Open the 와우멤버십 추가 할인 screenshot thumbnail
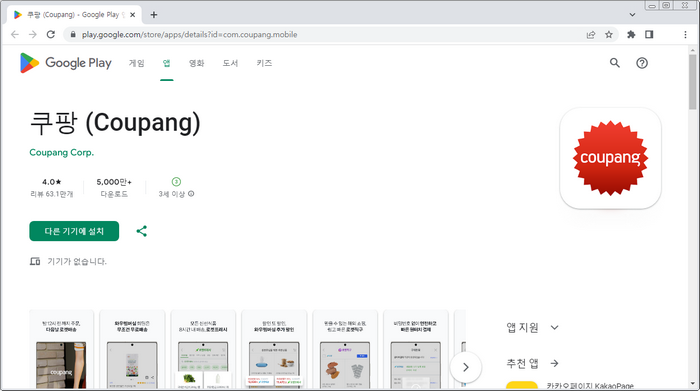Image resolution: width=700 pixels, height=391 pixels. point(274,349)
